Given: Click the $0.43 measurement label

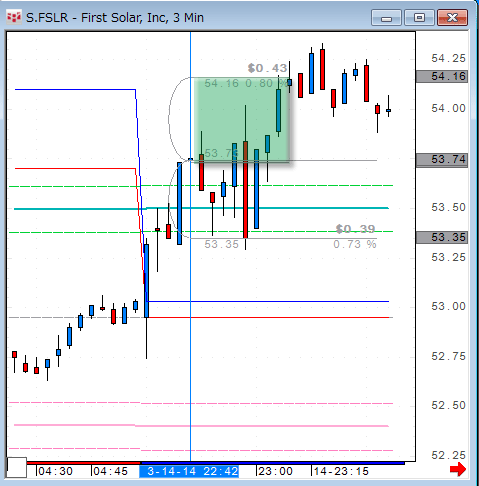Looking at the screenshot, I should (x=267, y=68).
